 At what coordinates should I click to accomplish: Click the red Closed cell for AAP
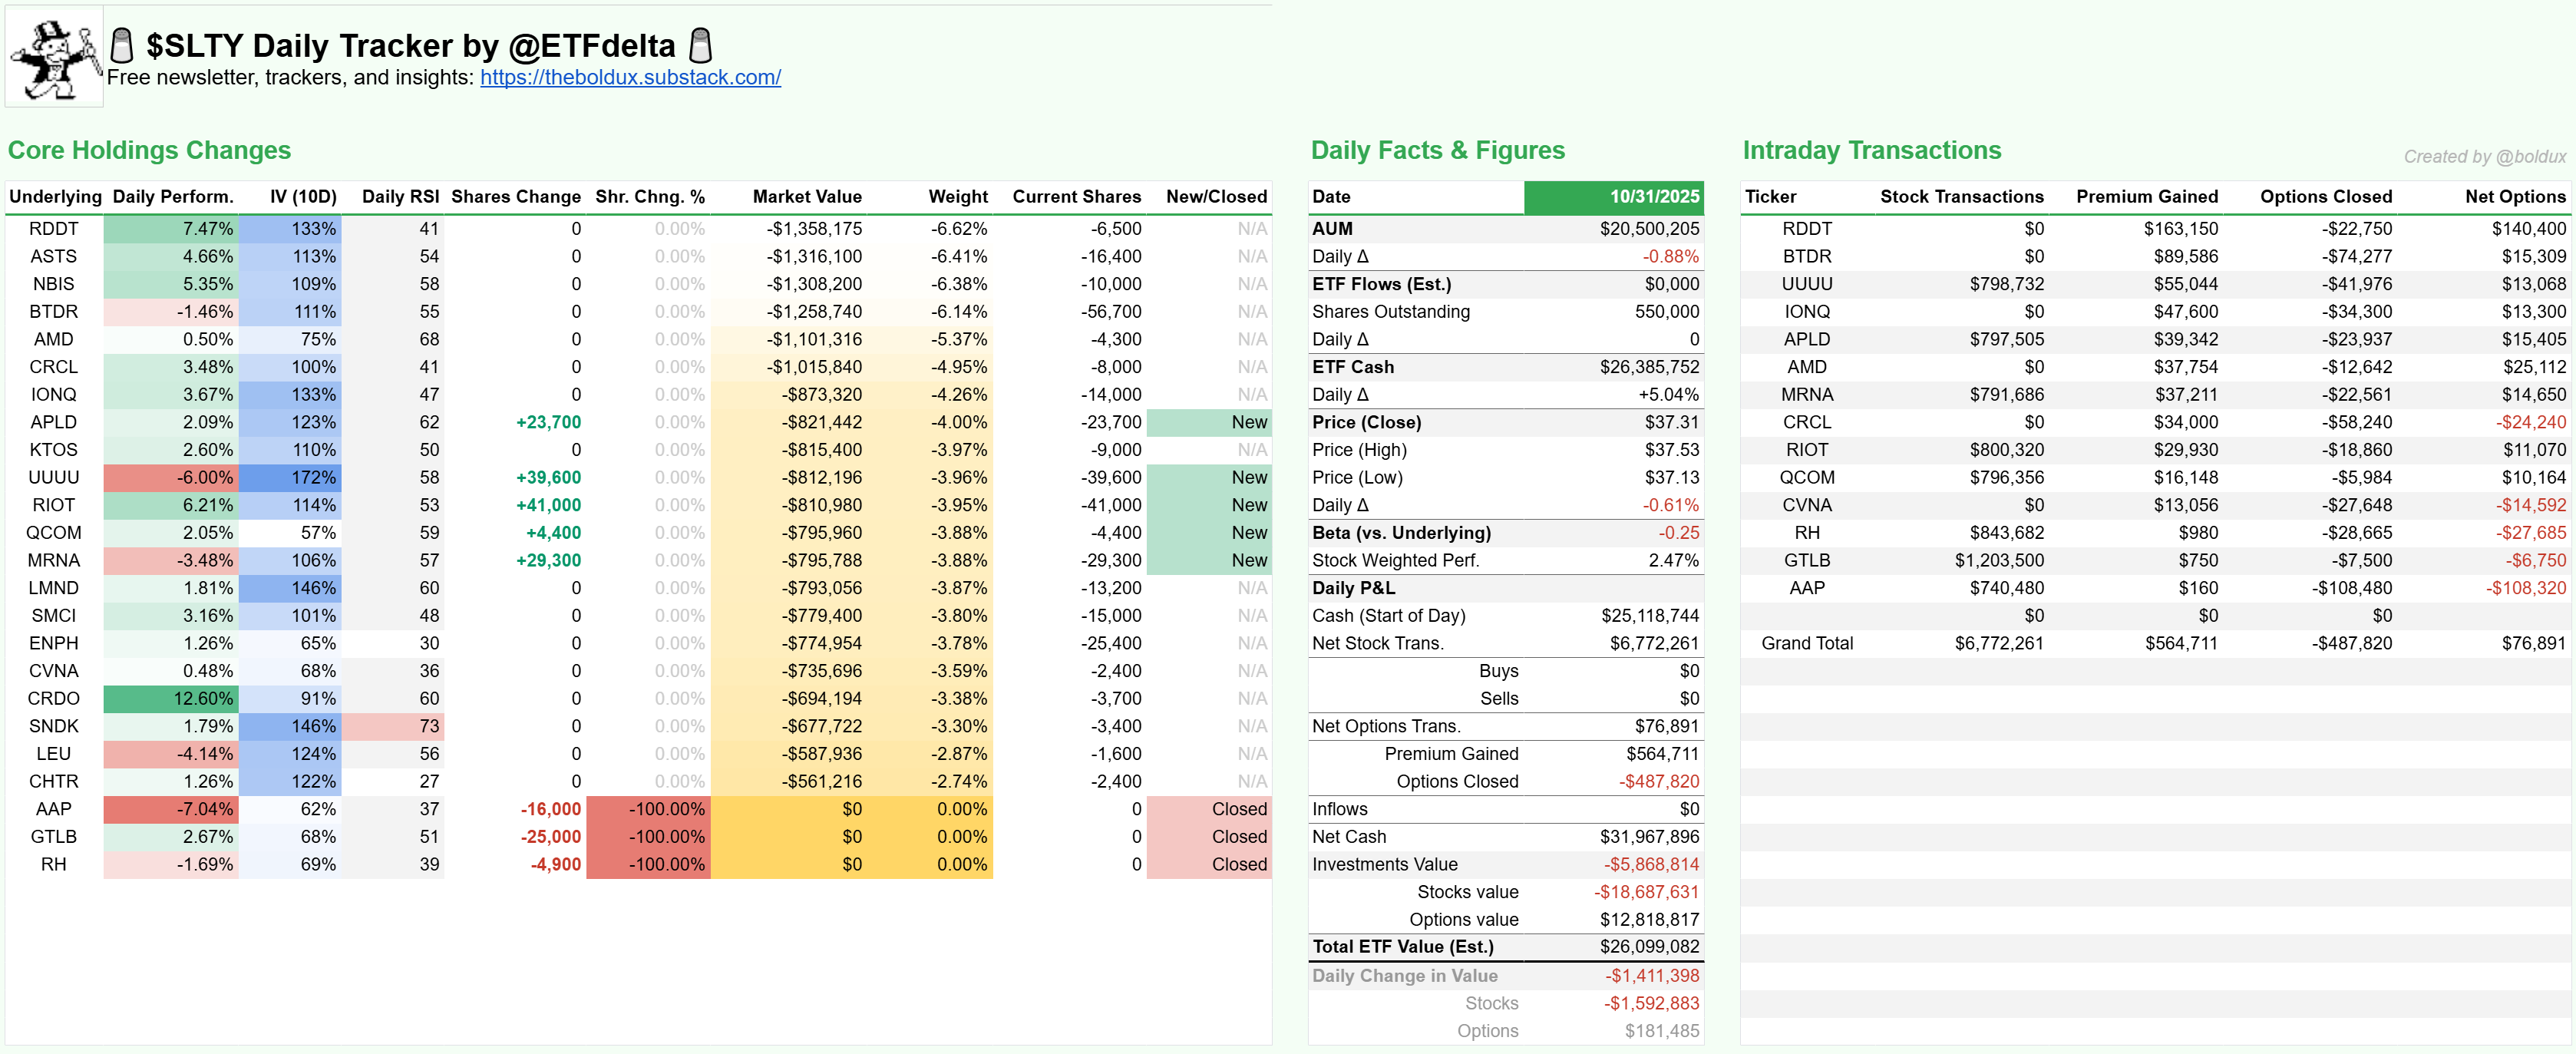(x=1208, y=809)
